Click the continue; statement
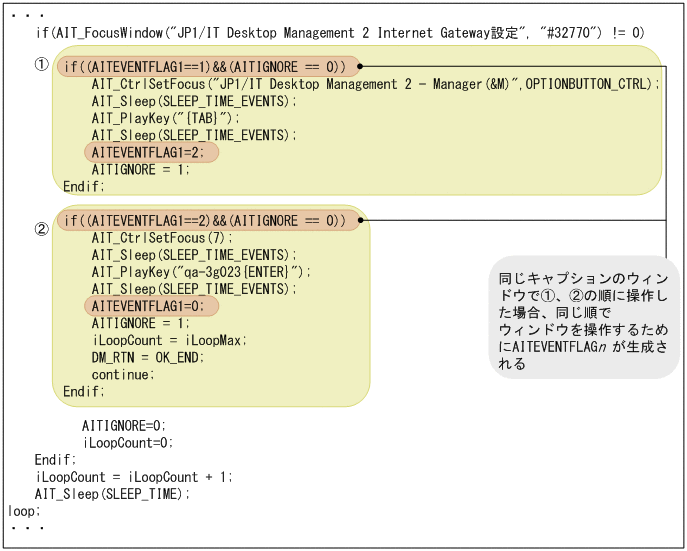The width and height of the screenshot is (687, 551). tap(123, 374)
